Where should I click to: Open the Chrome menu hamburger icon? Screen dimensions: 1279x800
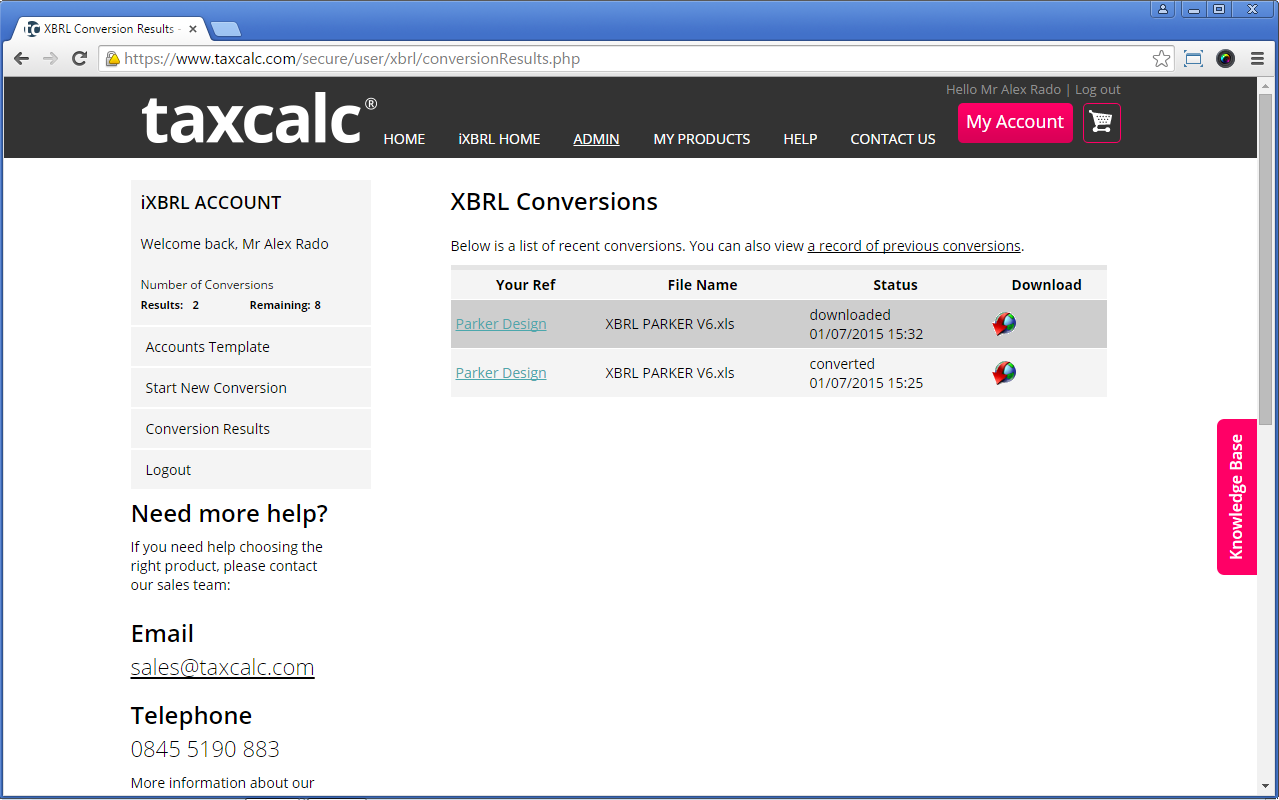pos(1257,59)
